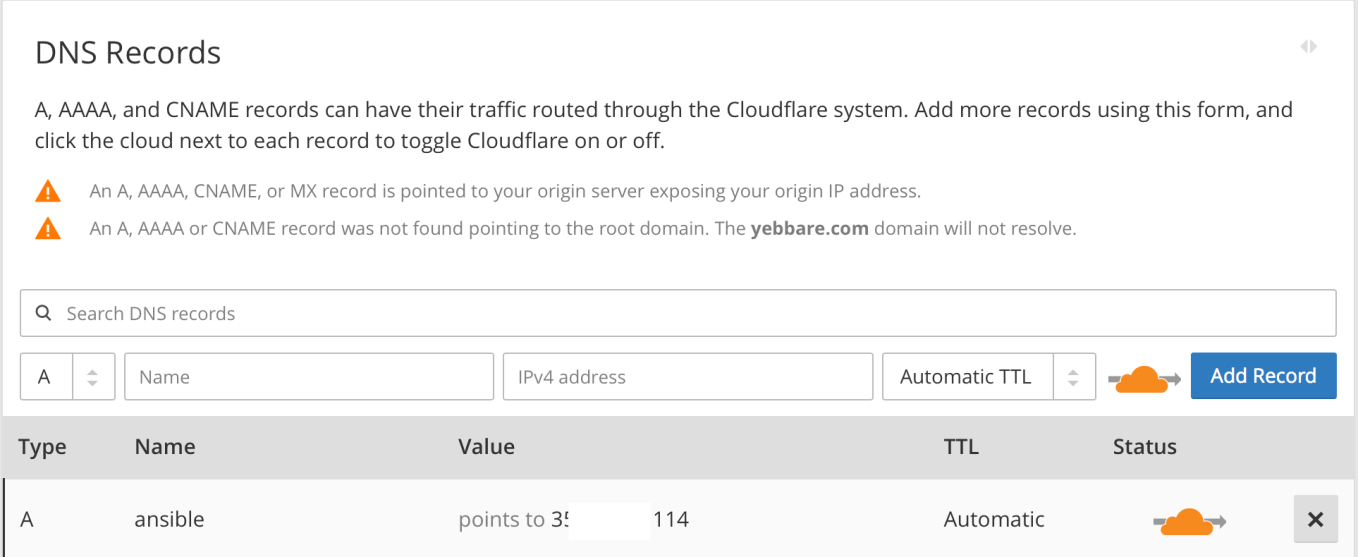Image resolution: width=1358 pixels, height=557 pixels.
Task: Edit the ansible record's Automatic TTL value
Action: [993, 520]
